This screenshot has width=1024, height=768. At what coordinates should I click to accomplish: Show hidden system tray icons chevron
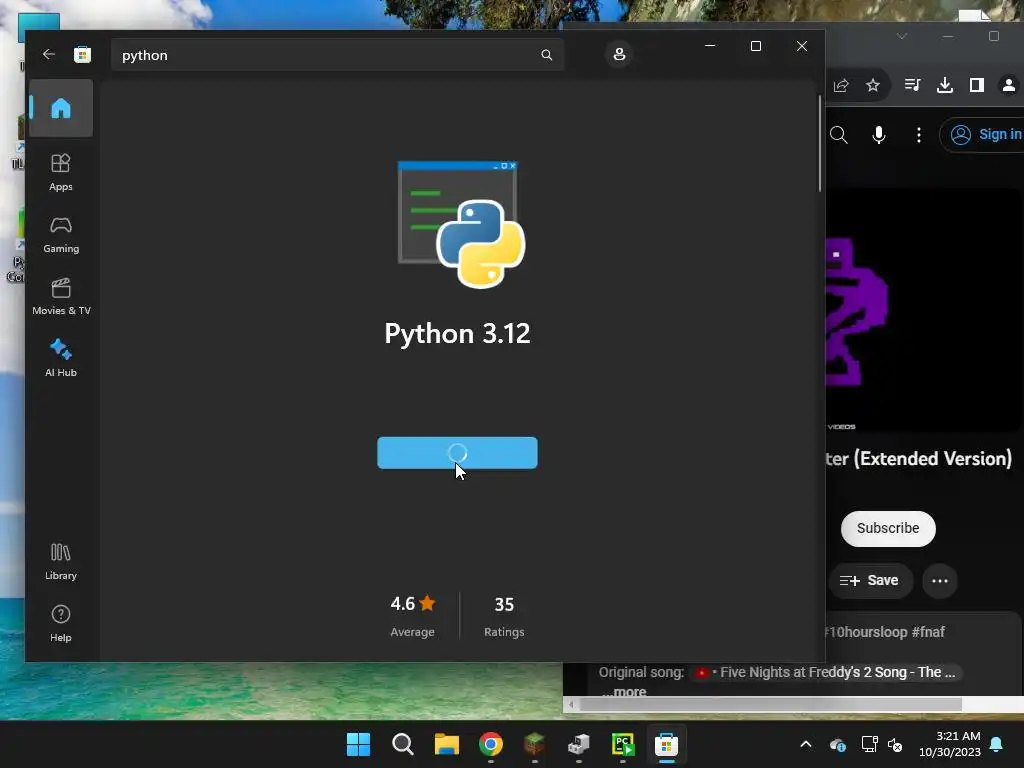tap(806, 744)
